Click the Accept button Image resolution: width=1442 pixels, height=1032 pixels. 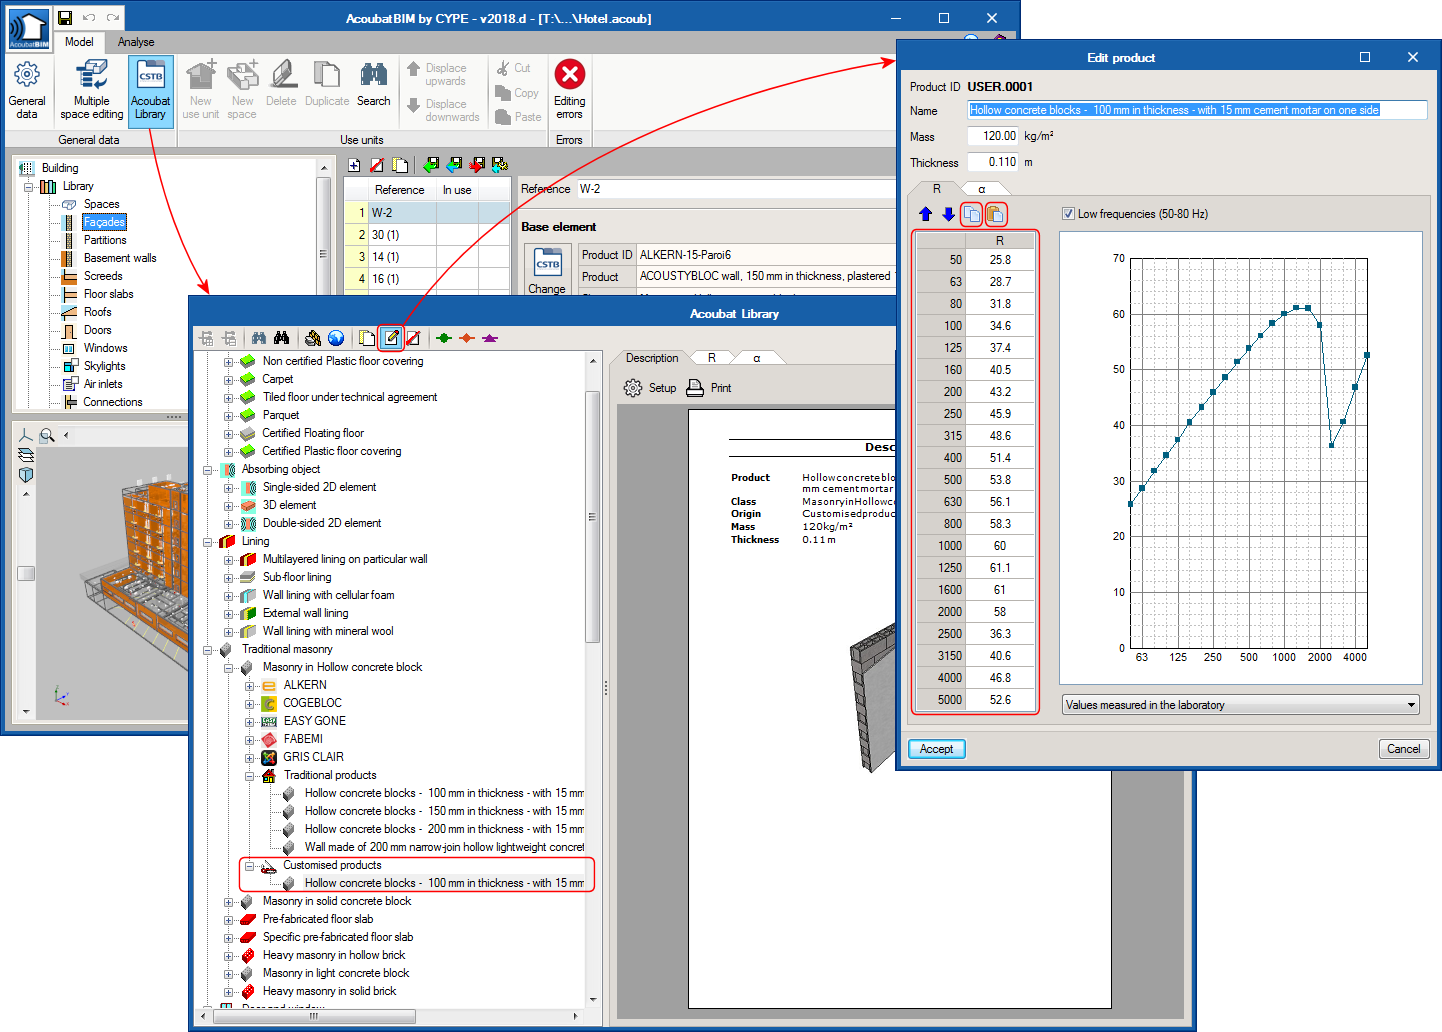(937, 749)
